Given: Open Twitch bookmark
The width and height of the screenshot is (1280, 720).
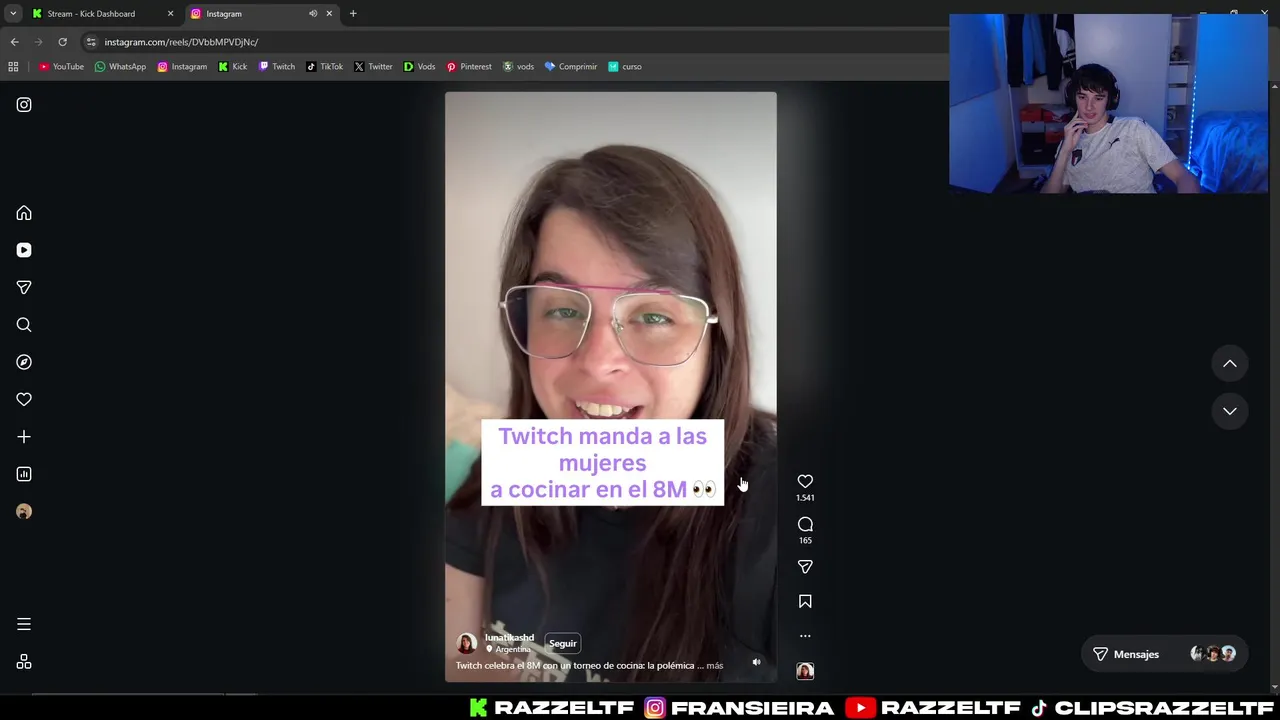Looking at the screenshot, I should [x=277, y=67].
